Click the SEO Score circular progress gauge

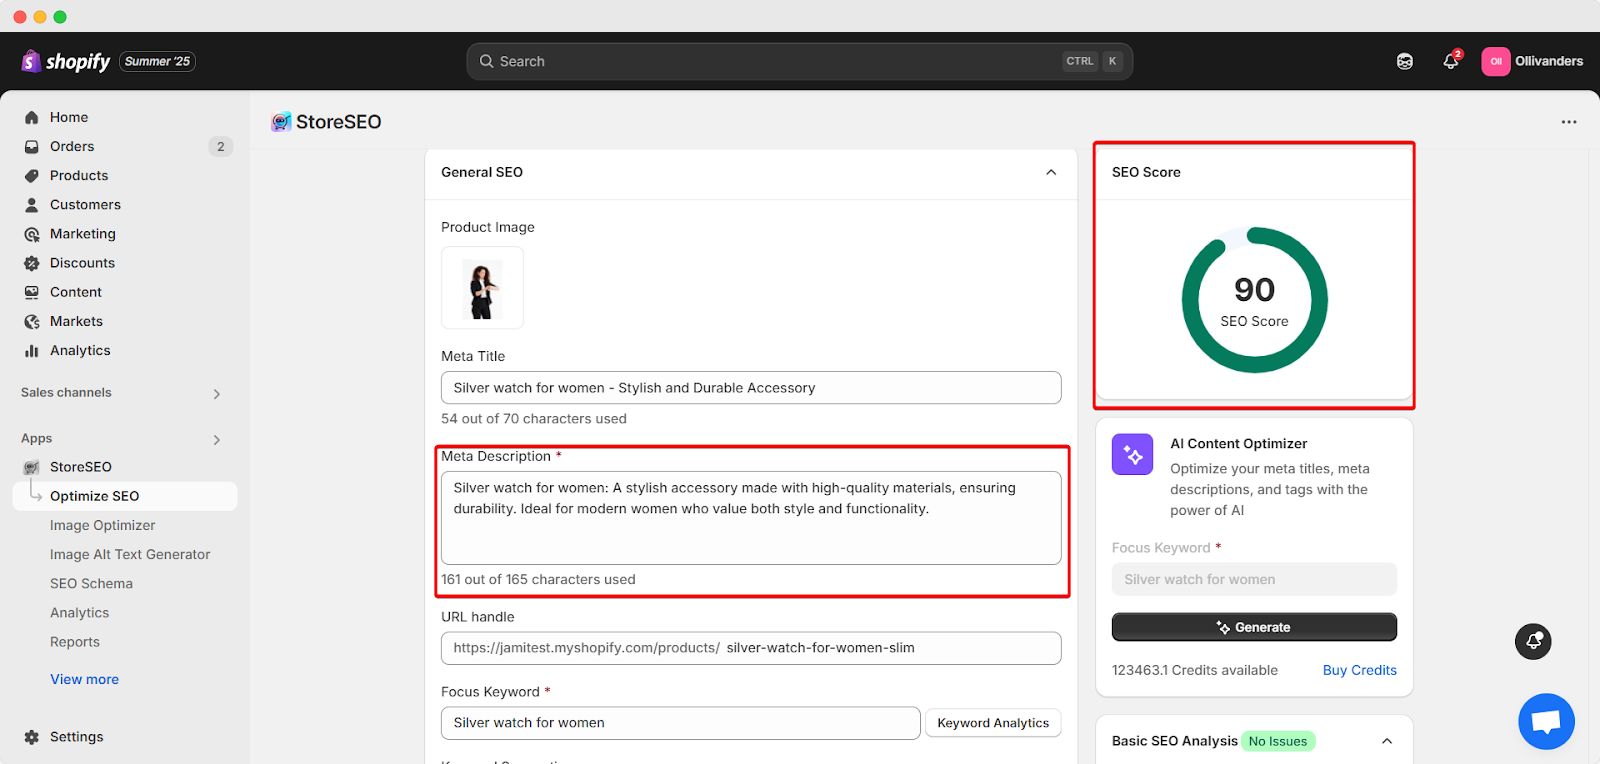1254,300
